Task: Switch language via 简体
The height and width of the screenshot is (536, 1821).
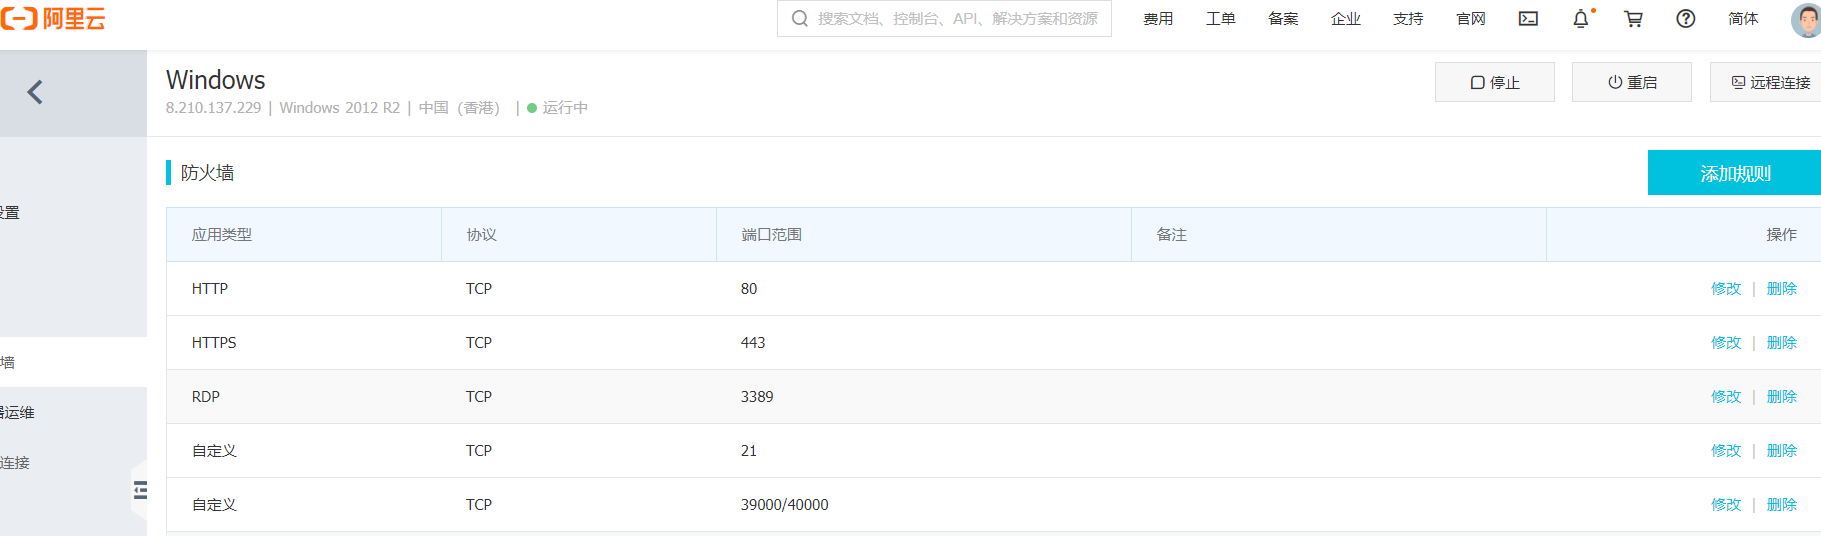Action: click(1743, 19)
